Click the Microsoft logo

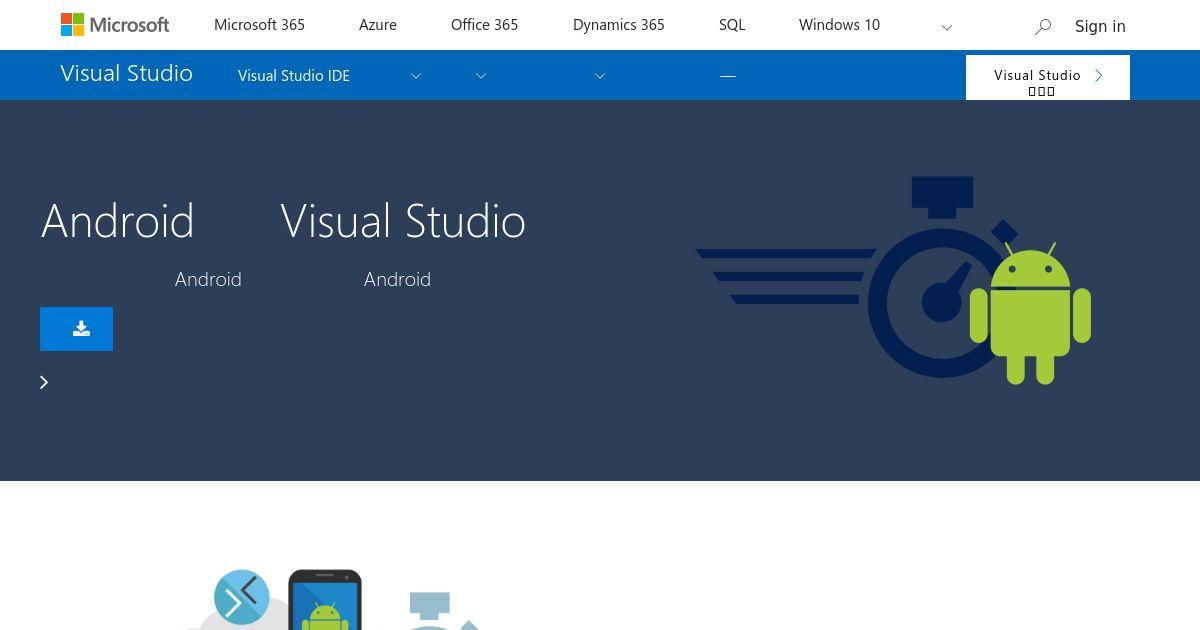[115, 25]
